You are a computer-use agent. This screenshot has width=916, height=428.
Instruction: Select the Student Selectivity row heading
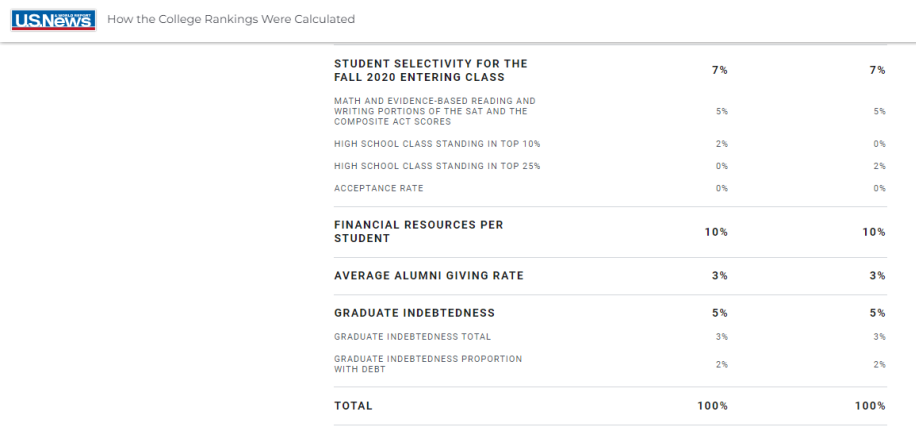[x=431, y=70]
